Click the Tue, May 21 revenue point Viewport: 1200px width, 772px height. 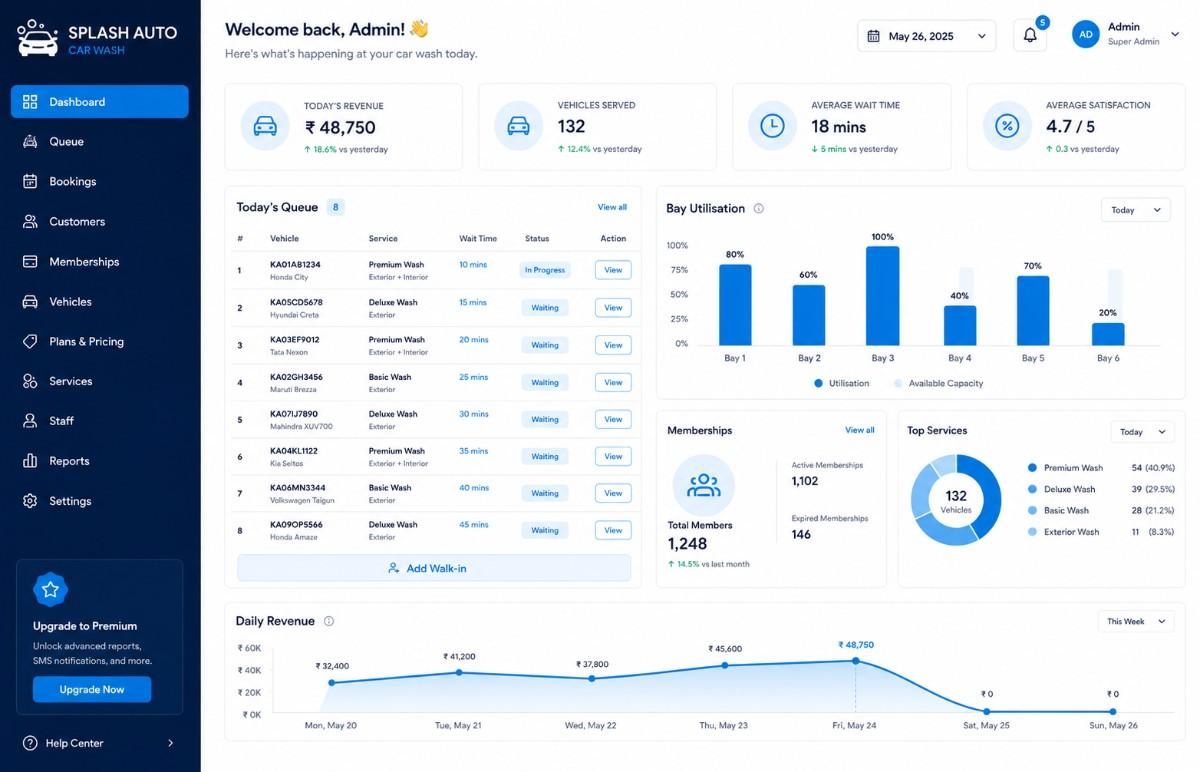[459, 672]
